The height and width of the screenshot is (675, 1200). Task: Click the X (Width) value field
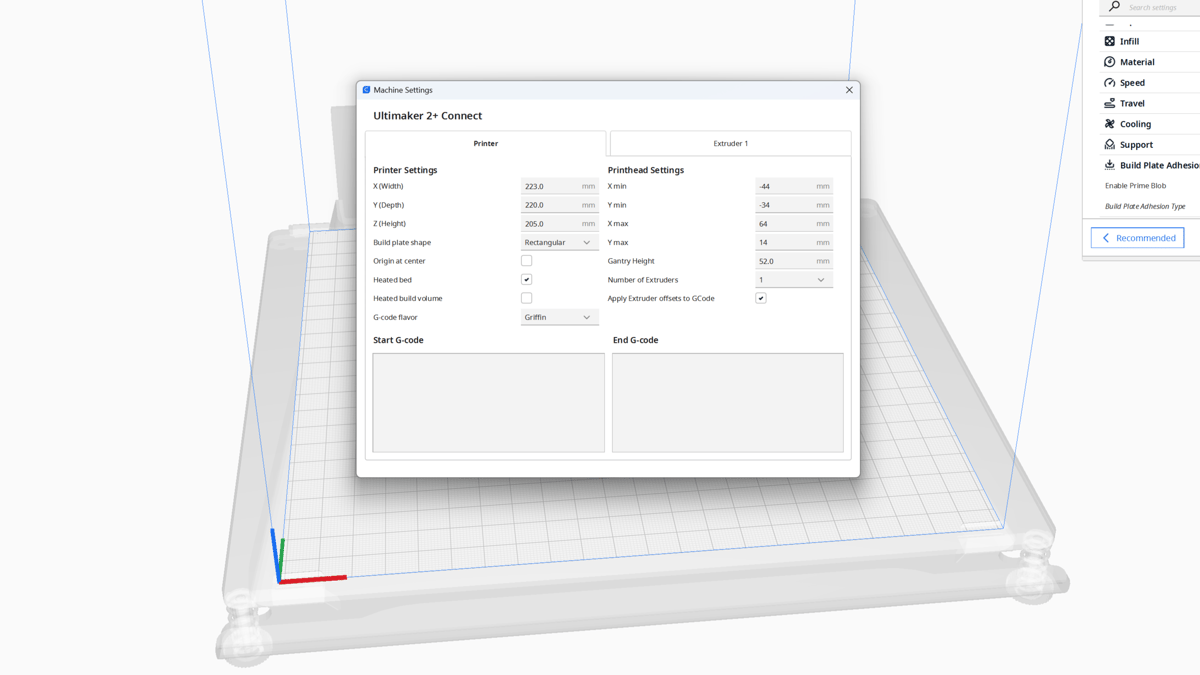pyautogui.click(x=559, y=186)
